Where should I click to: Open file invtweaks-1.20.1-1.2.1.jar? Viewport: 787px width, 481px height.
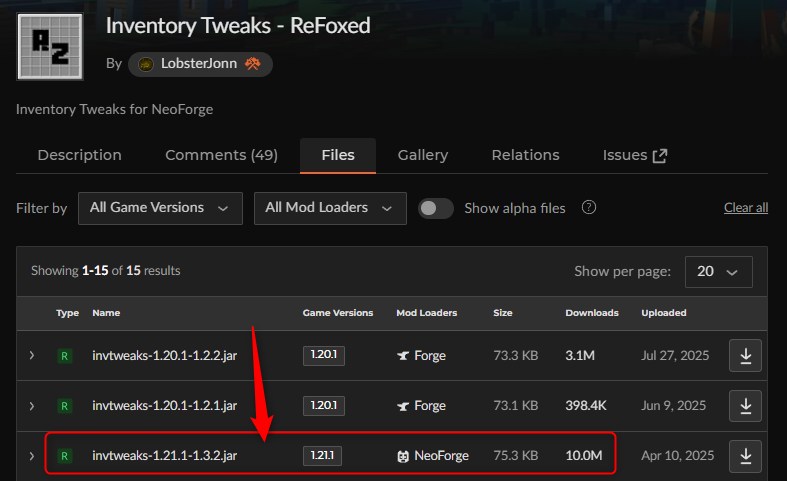(x=165, y=405)
